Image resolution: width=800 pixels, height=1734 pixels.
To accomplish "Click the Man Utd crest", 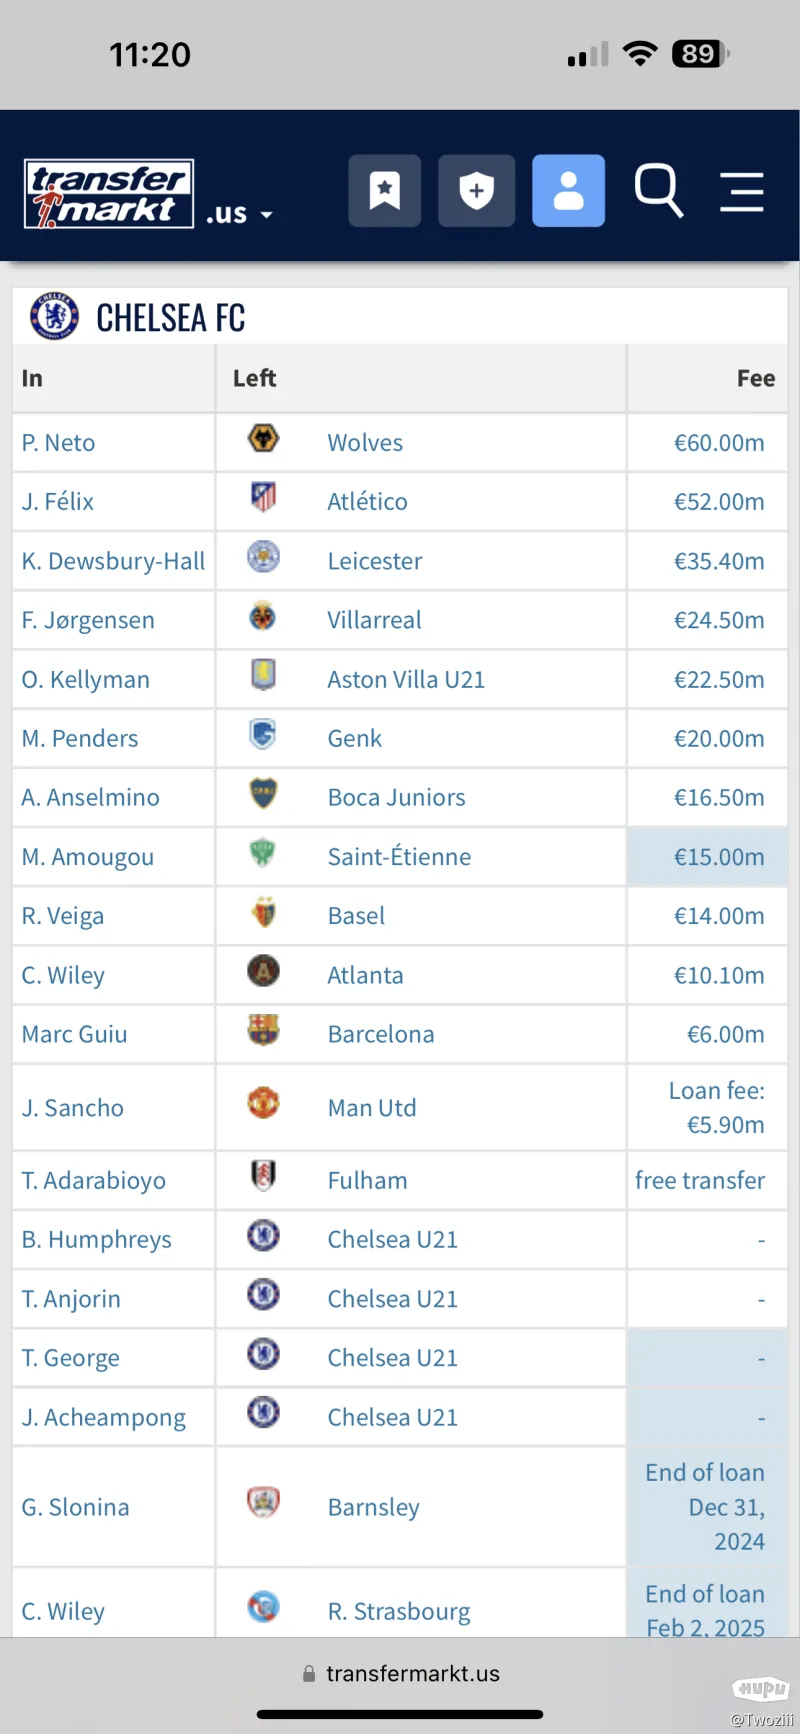I will click(263, 1104).
